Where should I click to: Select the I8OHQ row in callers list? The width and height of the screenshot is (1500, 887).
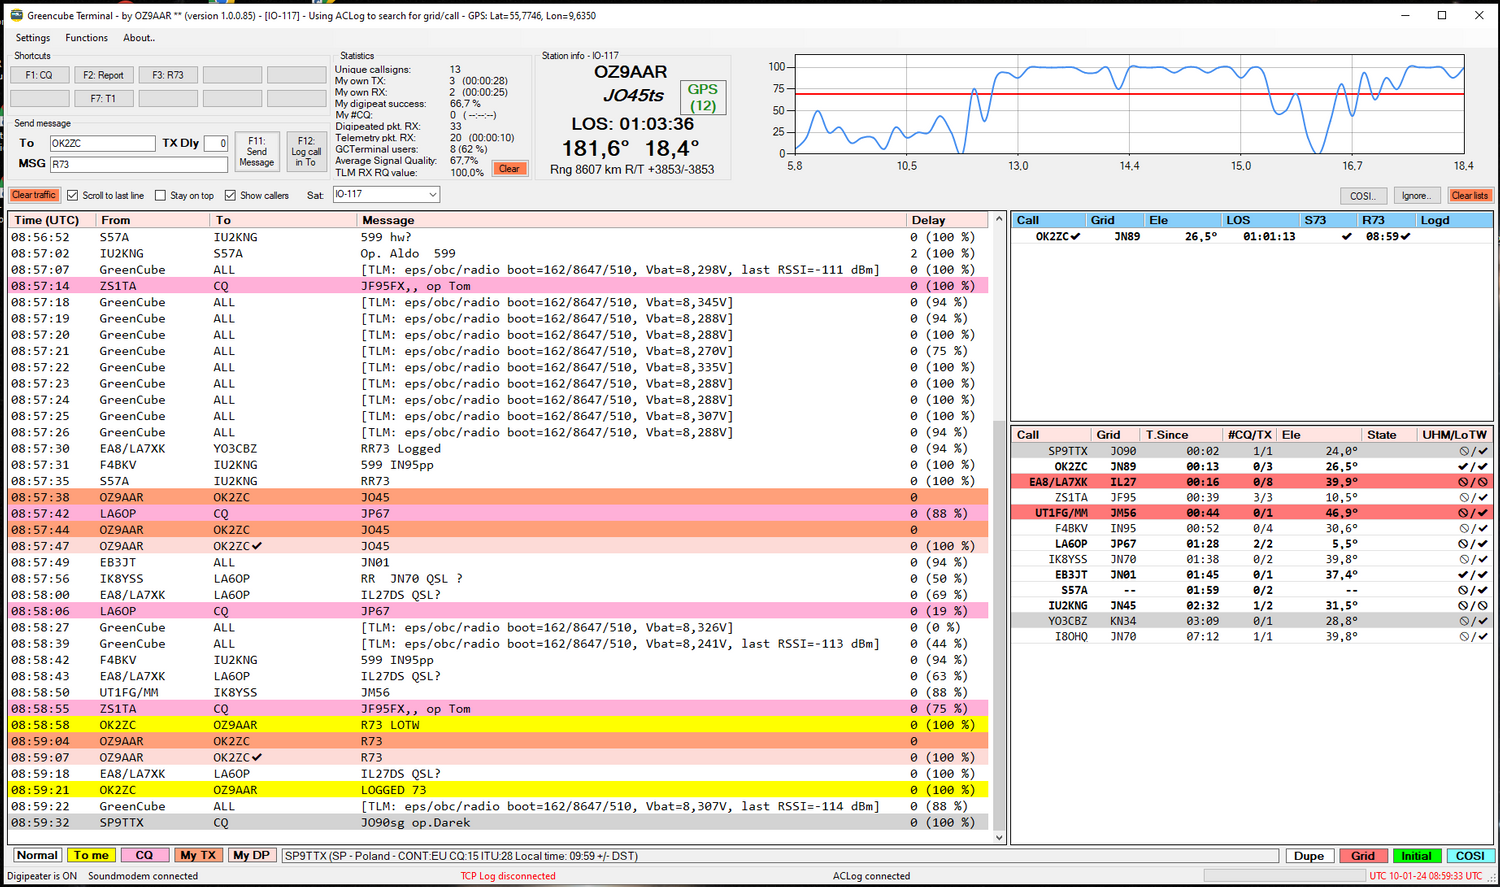click(1252, 637)
